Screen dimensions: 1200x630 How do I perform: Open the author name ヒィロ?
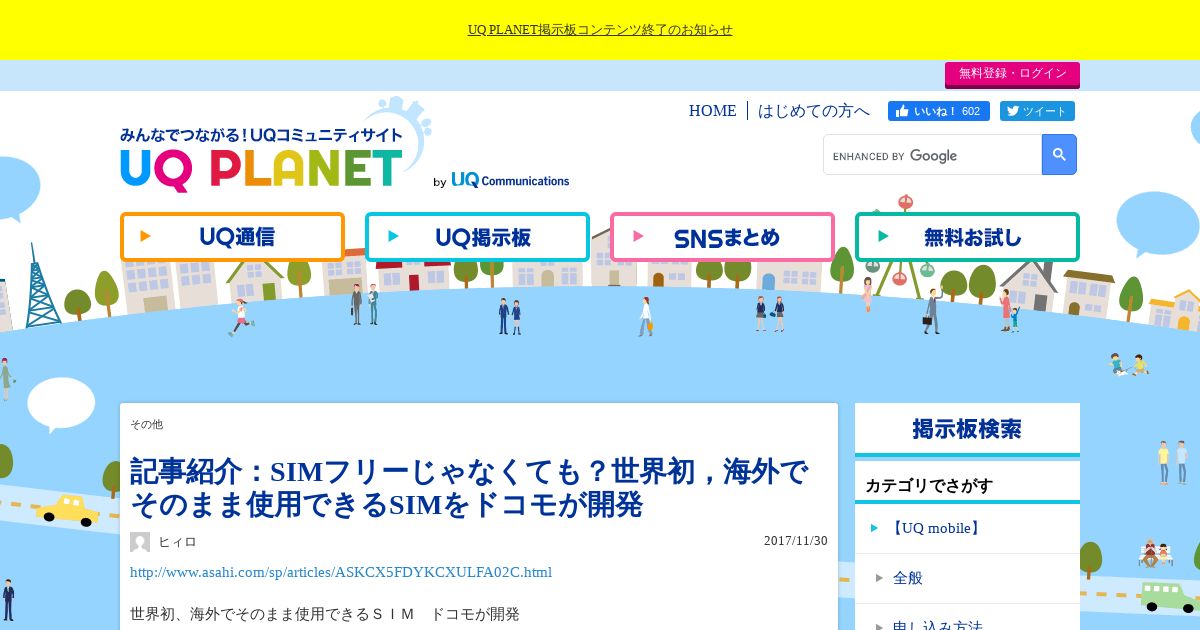tap(178, 542)
